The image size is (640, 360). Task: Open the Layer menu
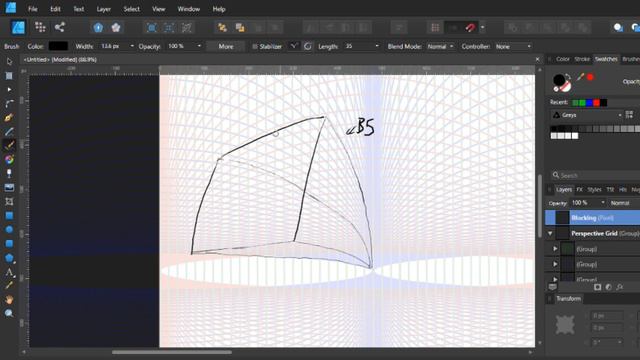click(x=104, y=9)
